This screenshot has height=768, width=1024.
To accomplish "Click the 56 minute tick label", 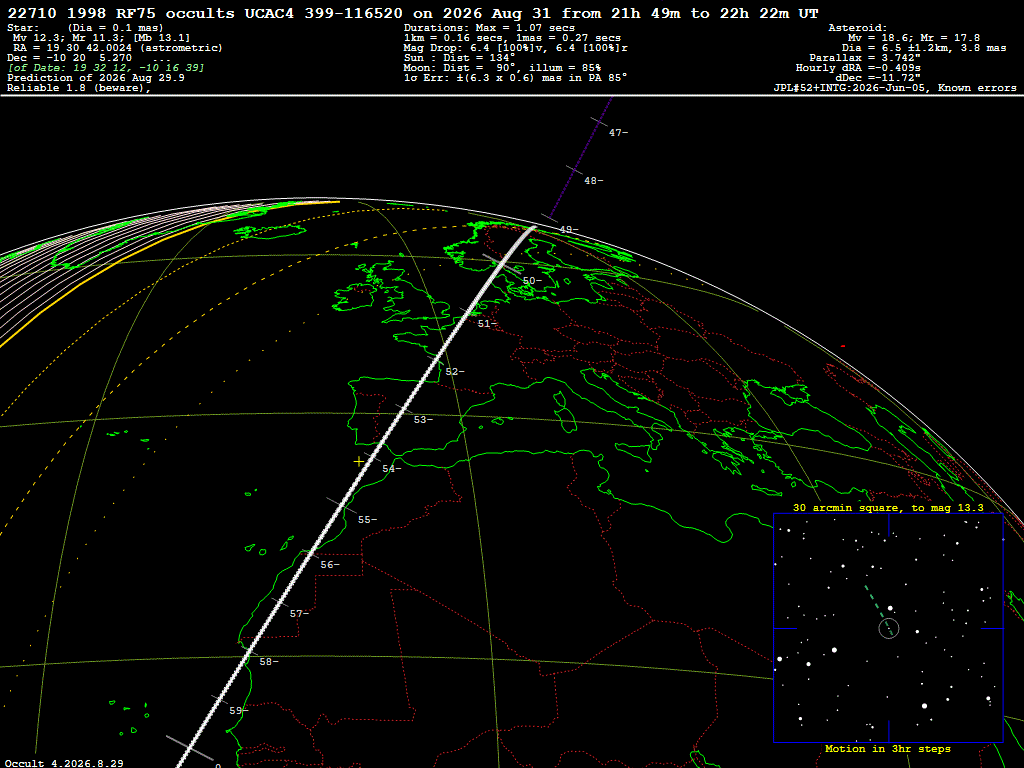I will 330,565.
